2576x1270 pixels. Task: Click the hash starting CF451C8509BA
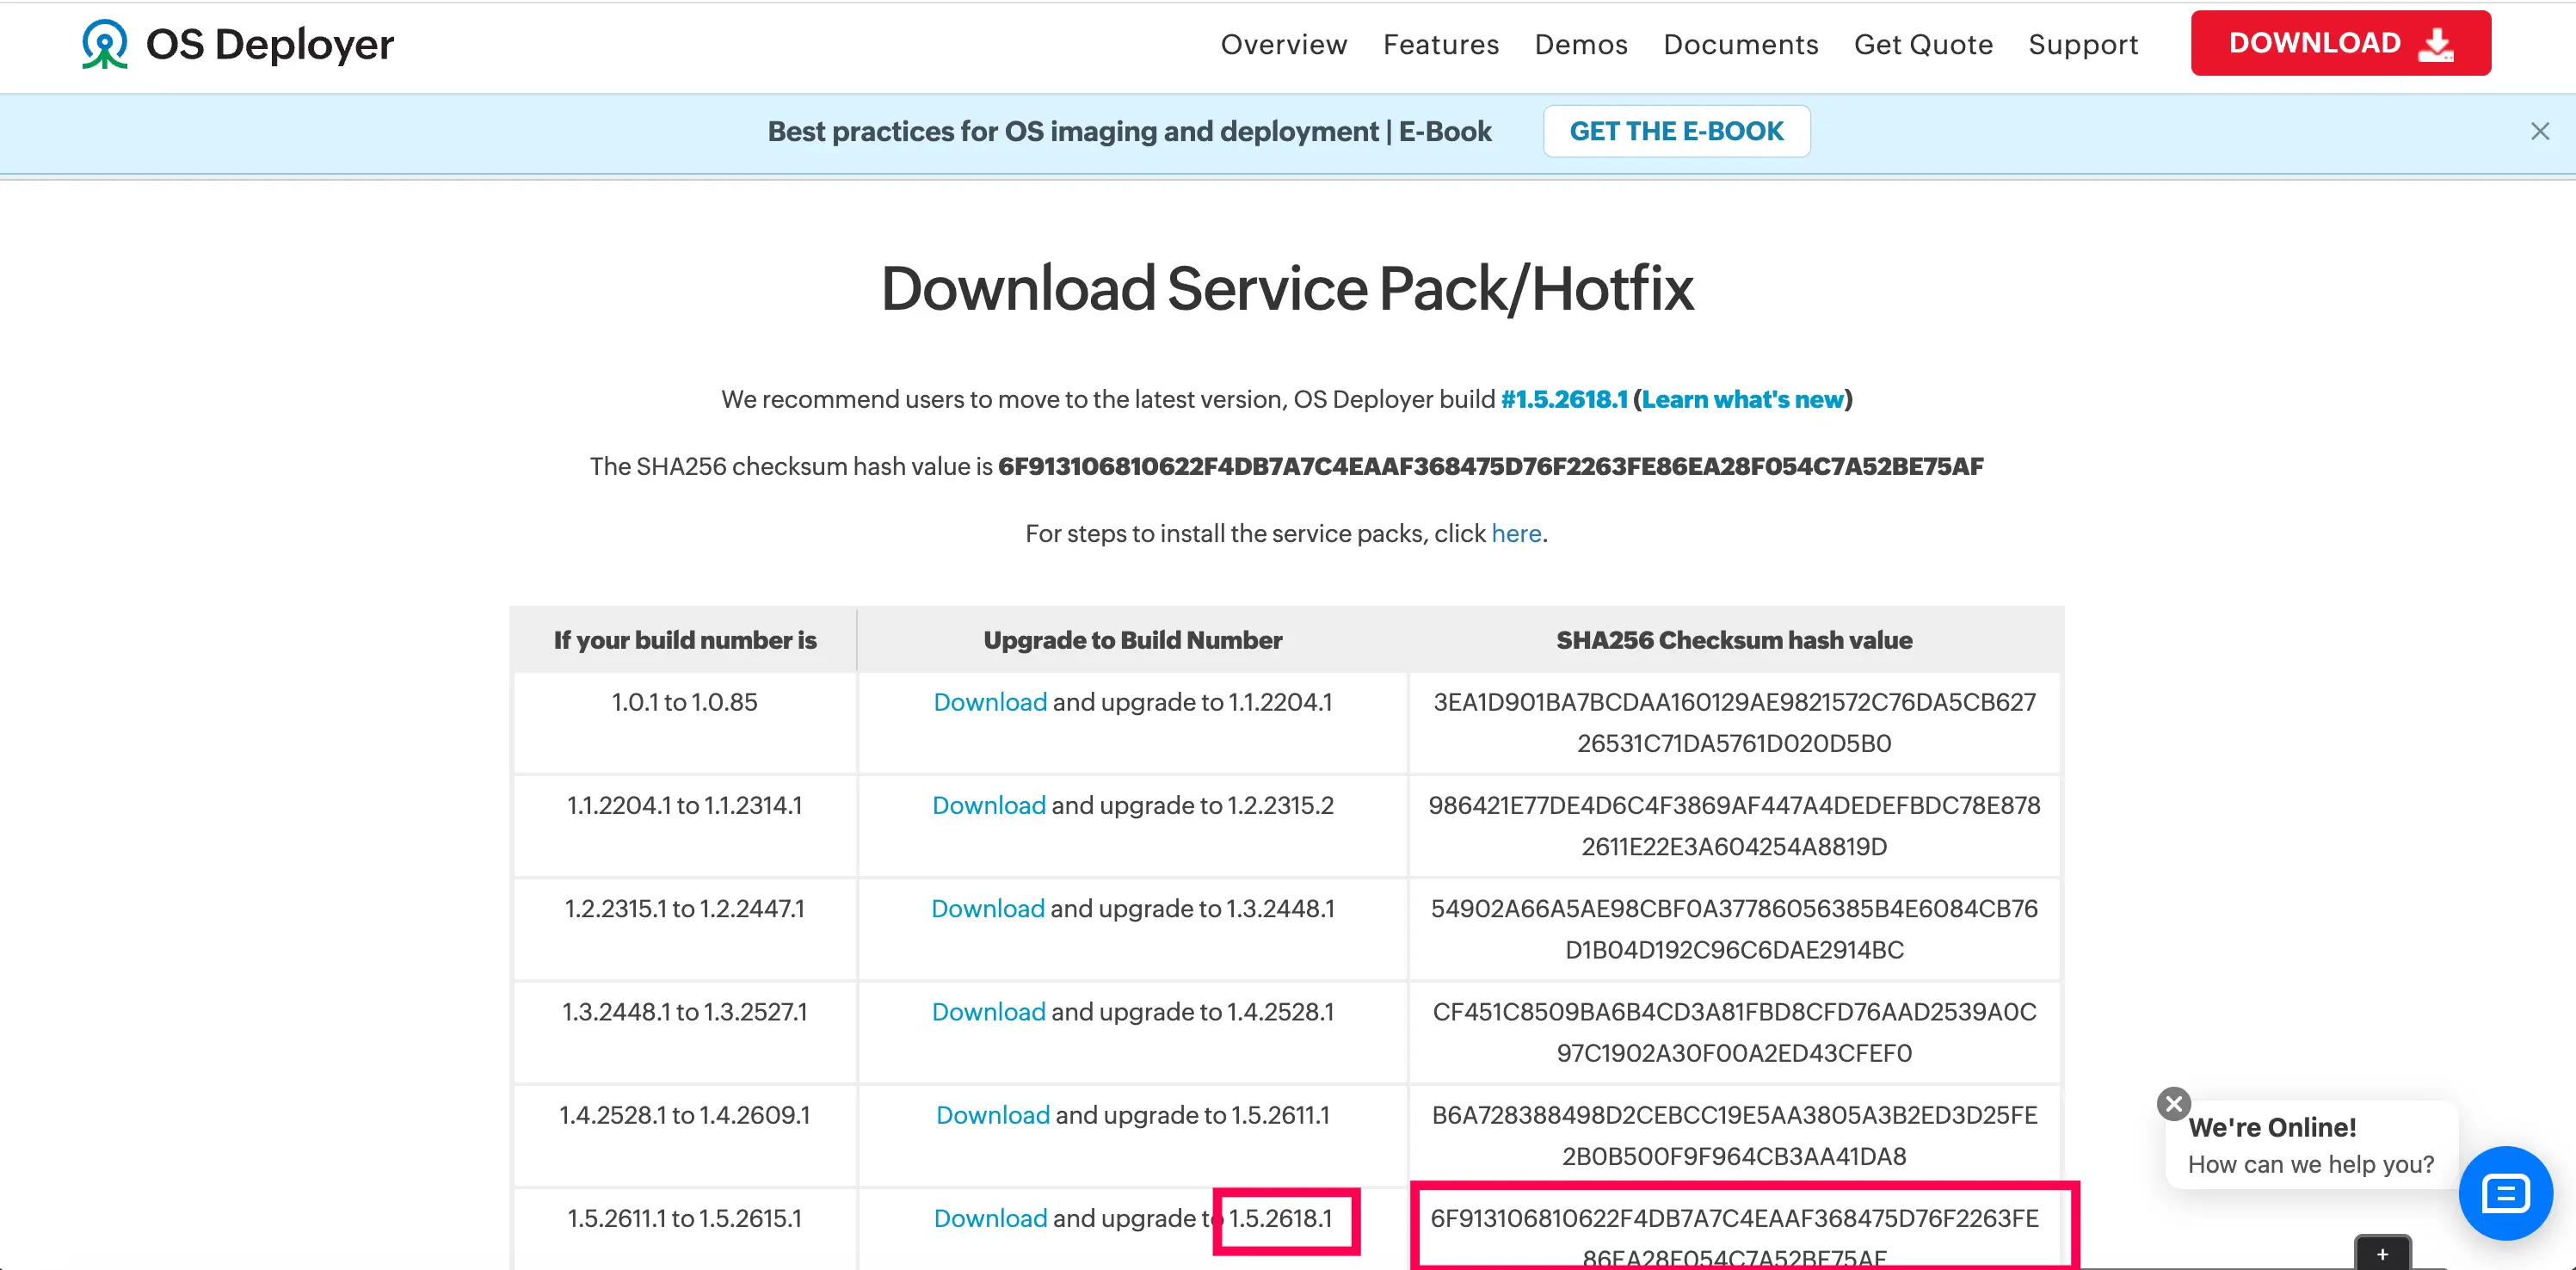1734,1032
